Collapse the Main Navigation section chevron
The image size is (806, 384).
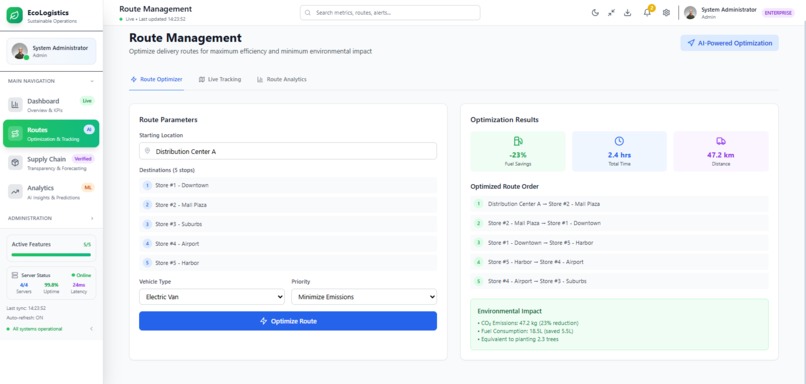[92, 81]
